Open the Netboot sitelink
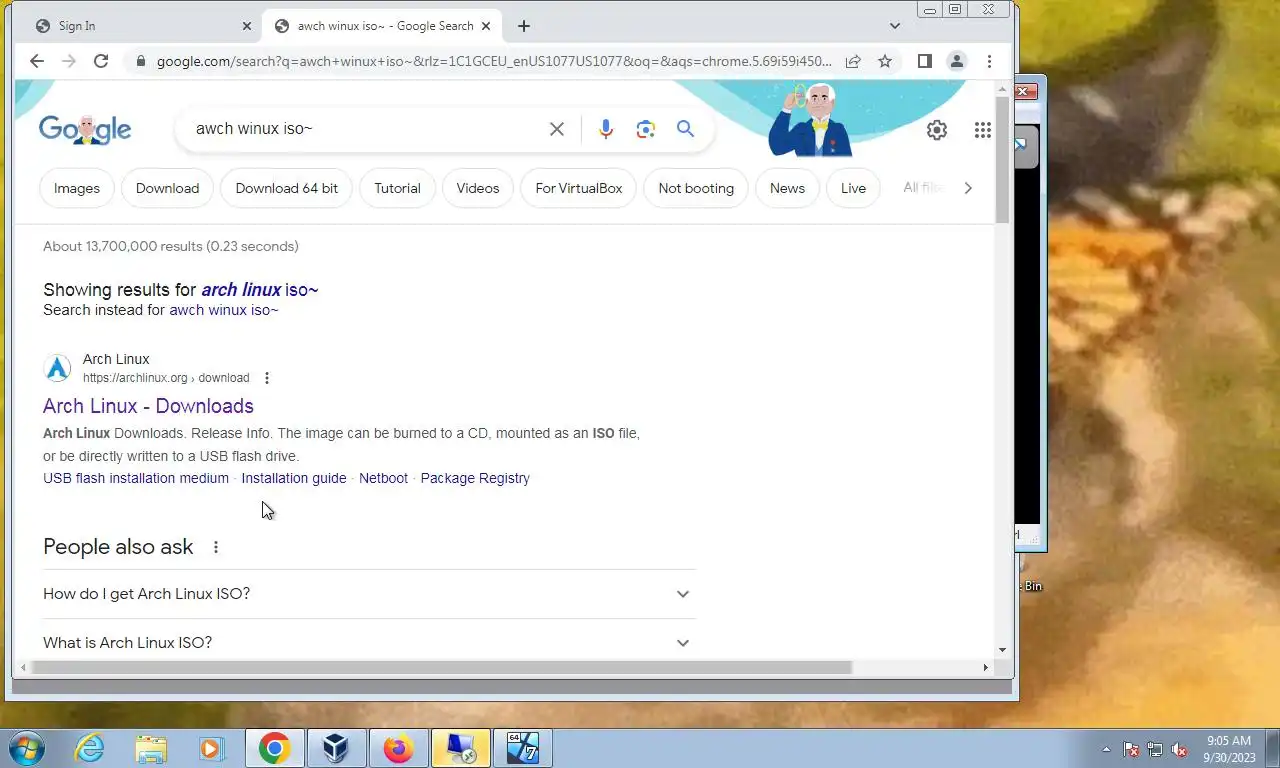1280x768 pixels. (x=383, y=478)
